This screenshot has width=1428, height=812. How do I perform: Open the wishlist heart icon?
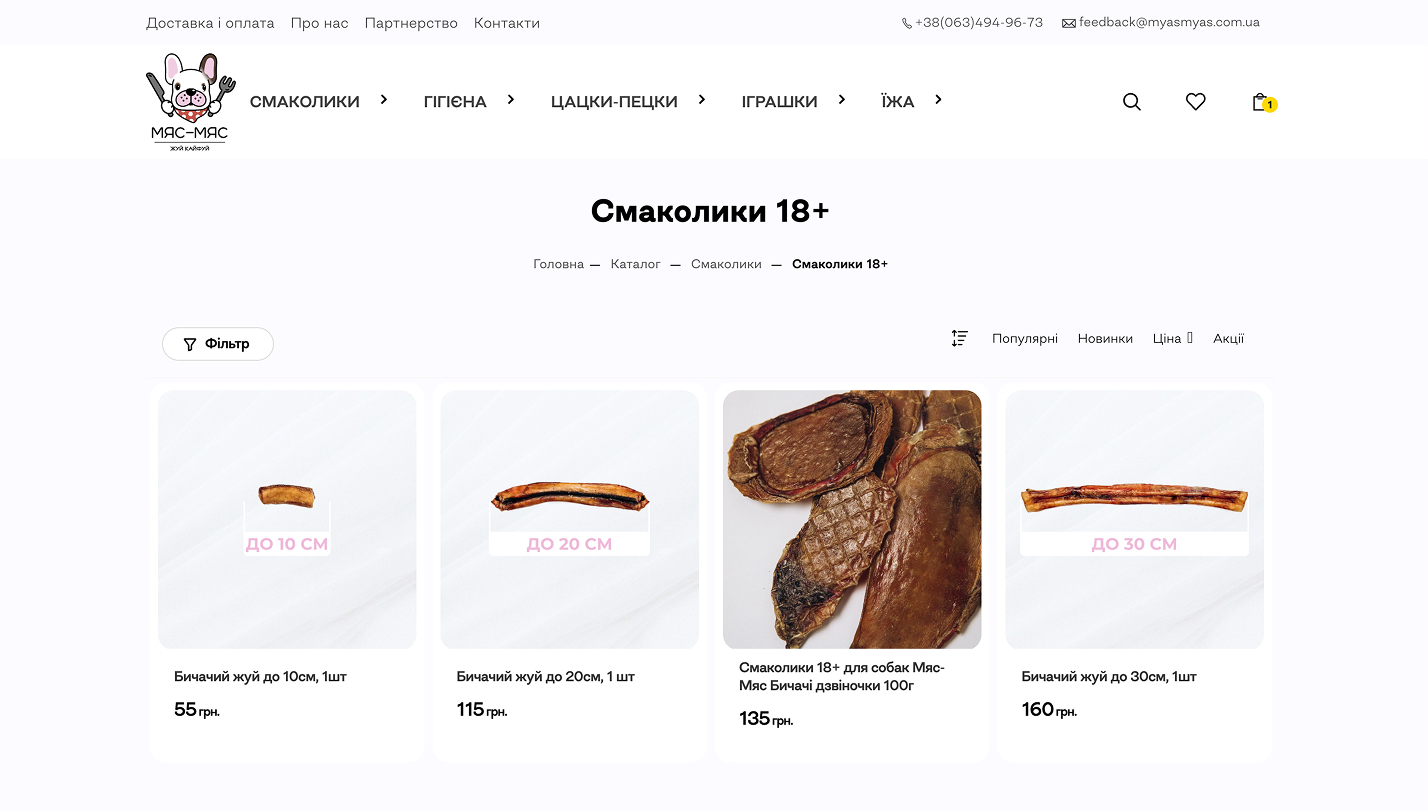point(1196,101)
